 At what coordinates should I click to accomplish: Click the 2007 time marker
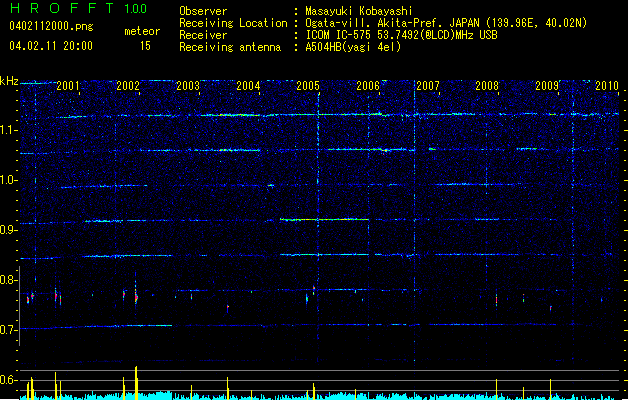(428, 86)
